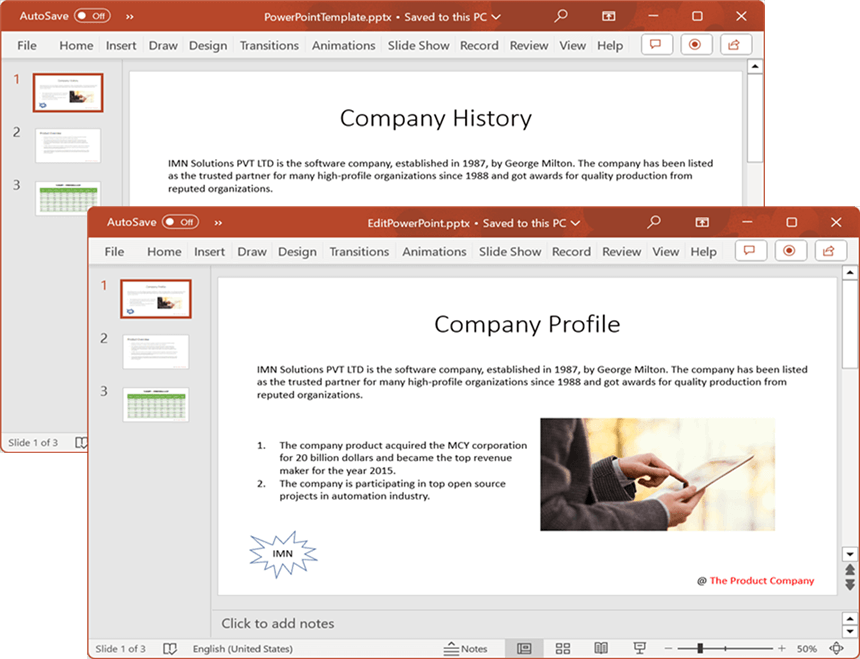This screenshot has width=860, height=659.
Task: Open Comments pane icon in EditPowerPoint window
Action: tap(750, 251)
